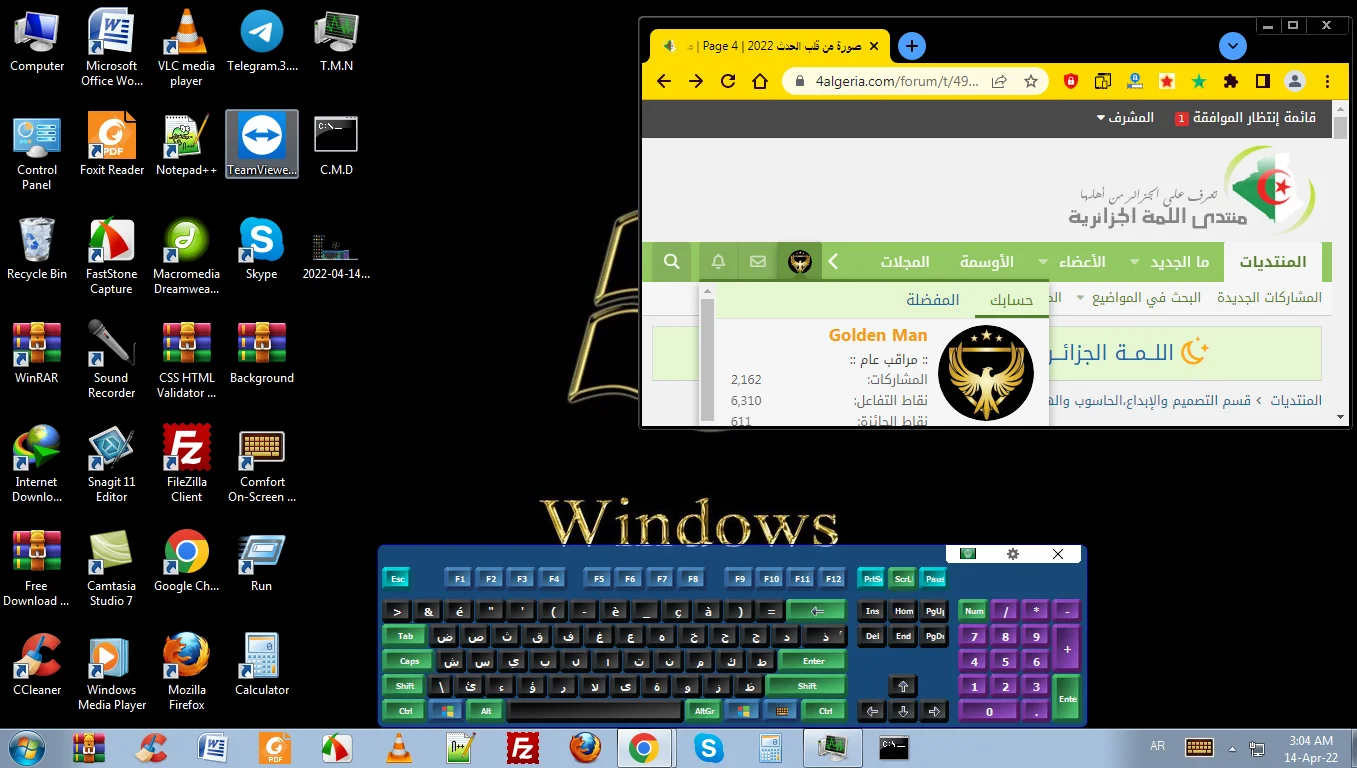The image size is (1357, 768).
Task: Toggle Num lock key on virtual keyboard
Action: [x=973, y=611]
